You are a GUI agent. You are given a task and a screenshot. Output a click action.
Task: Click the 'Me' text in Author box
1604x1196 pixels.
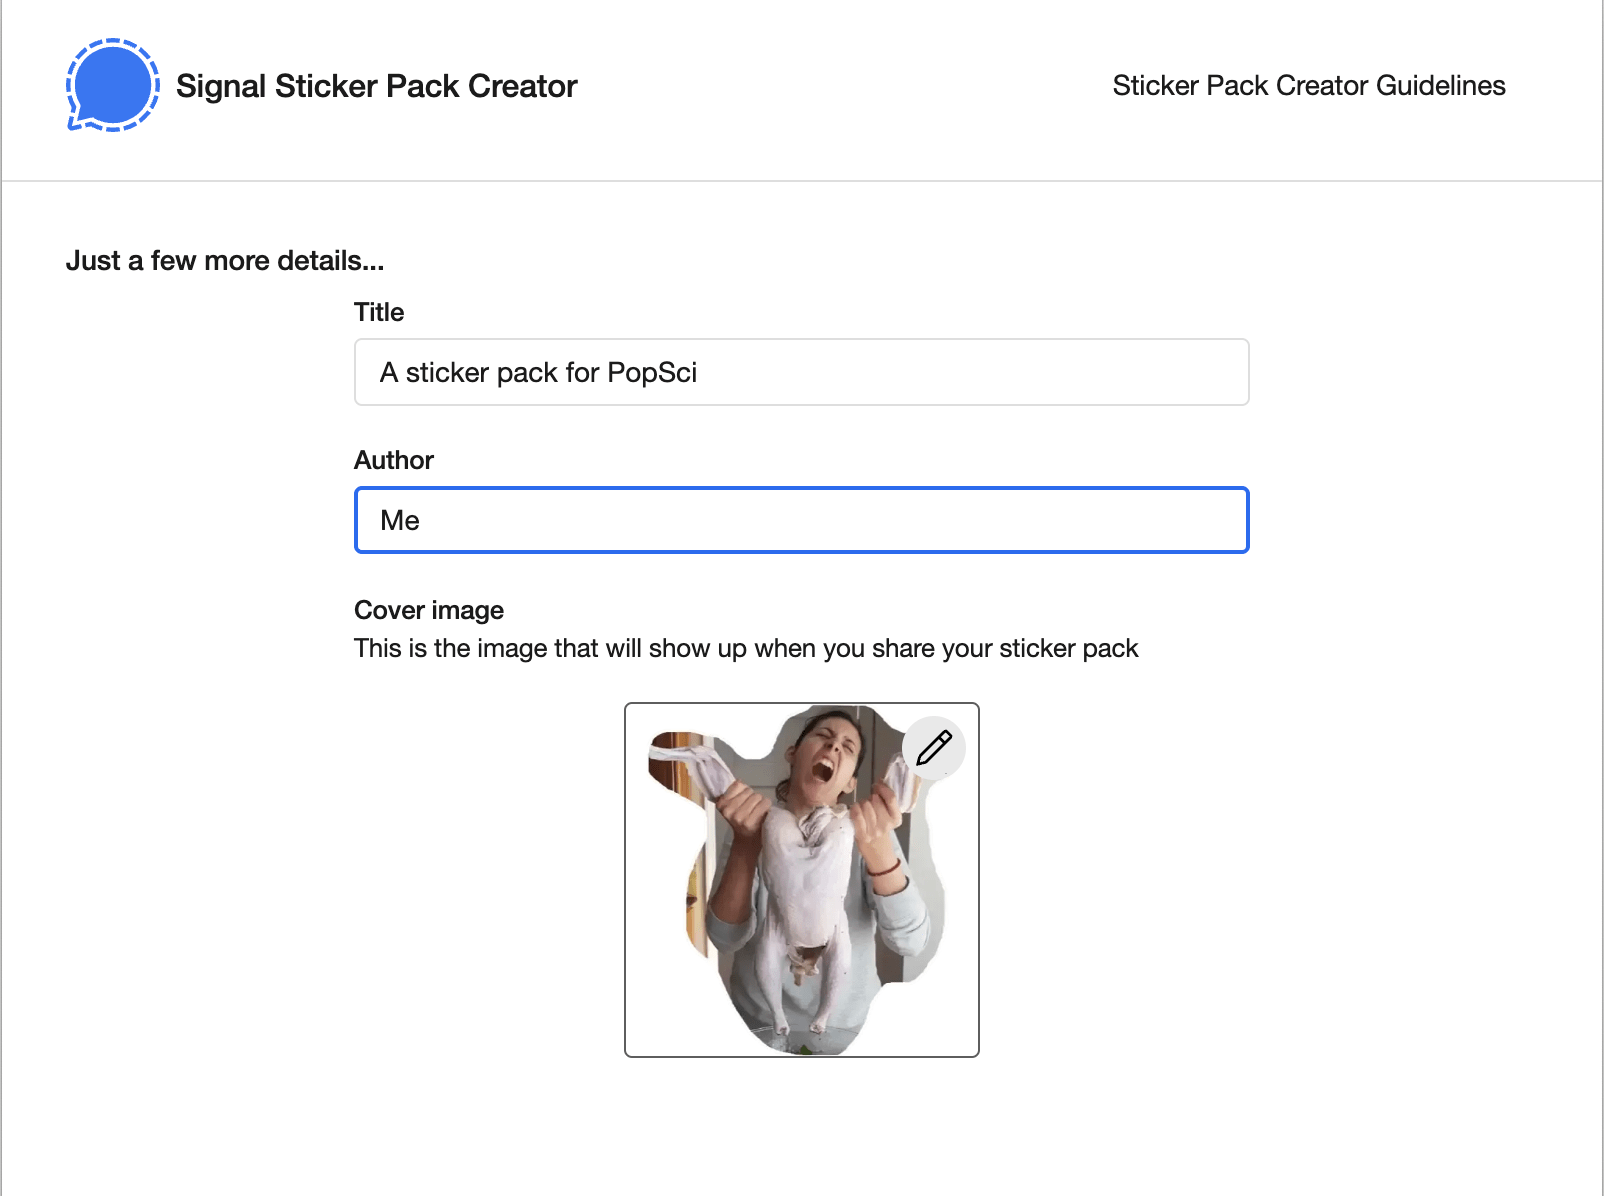(398, 520)
